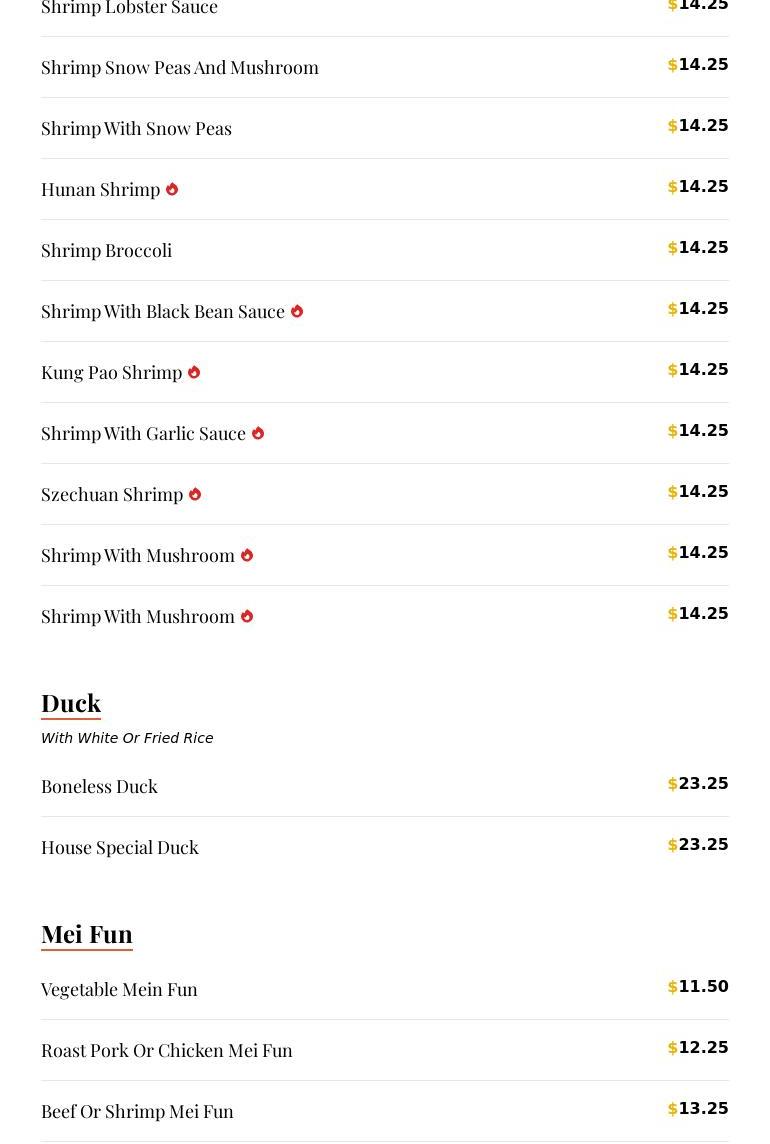Click the $11.50 price of Vegetable Mein Fun

698,987
